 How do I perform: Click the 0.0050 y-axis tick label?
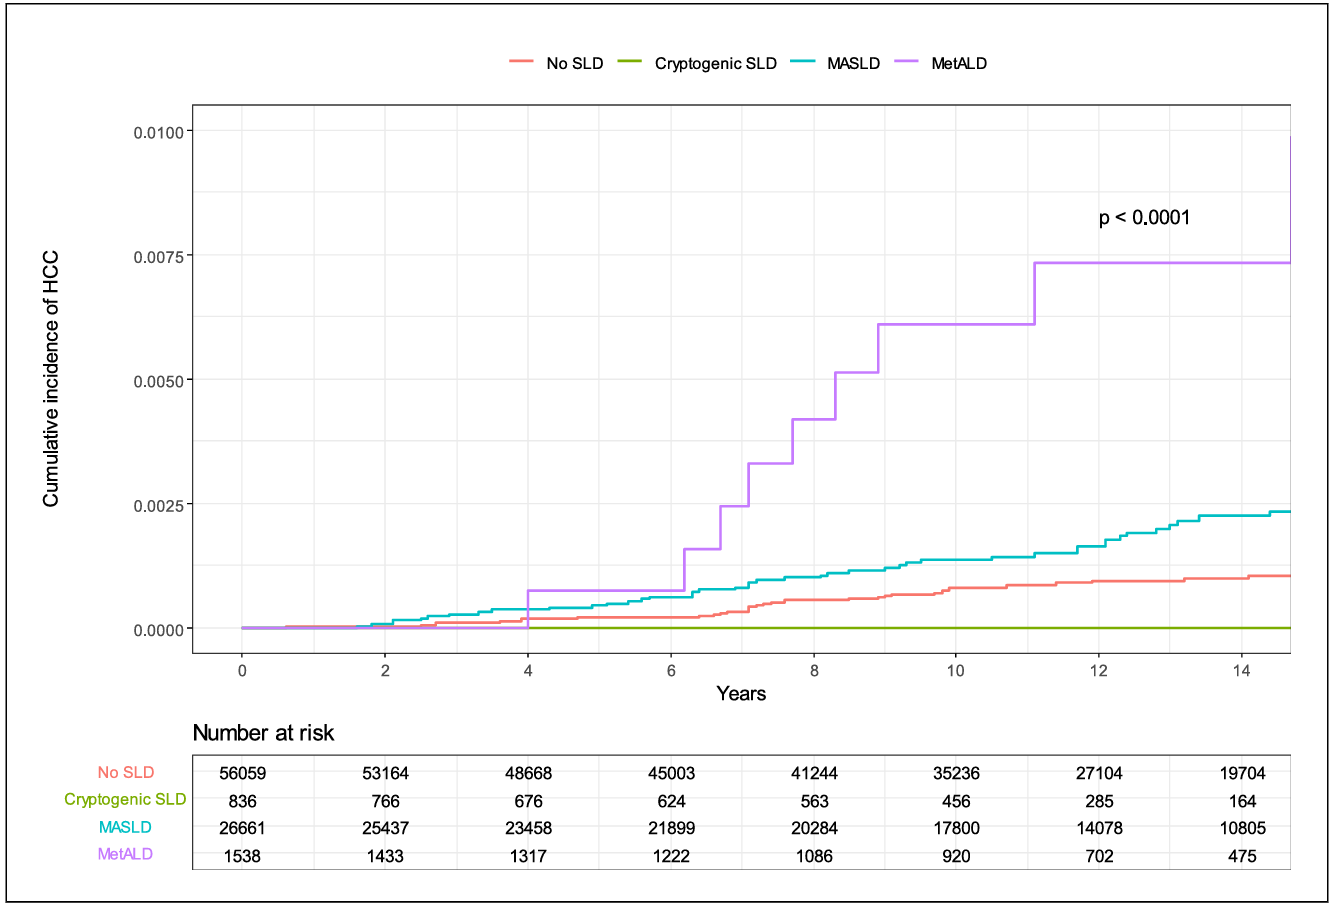(157, 380)
